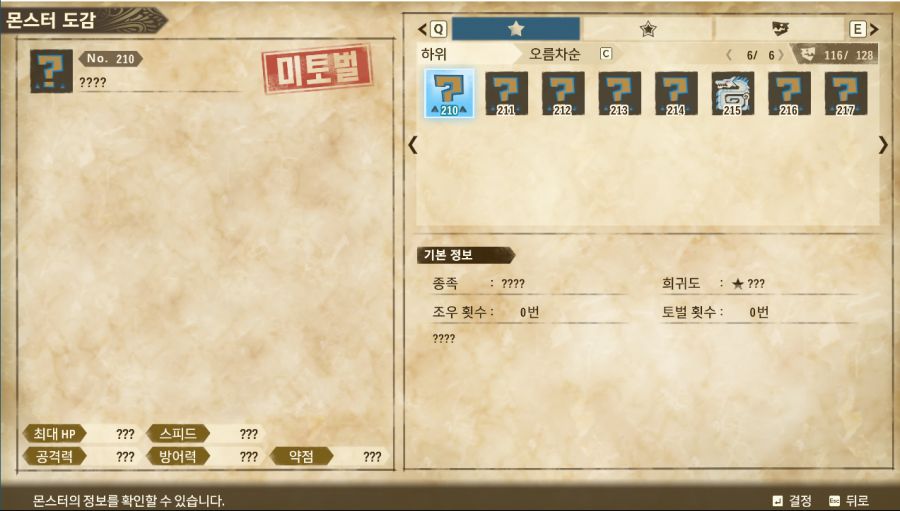Click the 뒤로 back button
The image size is (900, 511).
coord(849,501)
